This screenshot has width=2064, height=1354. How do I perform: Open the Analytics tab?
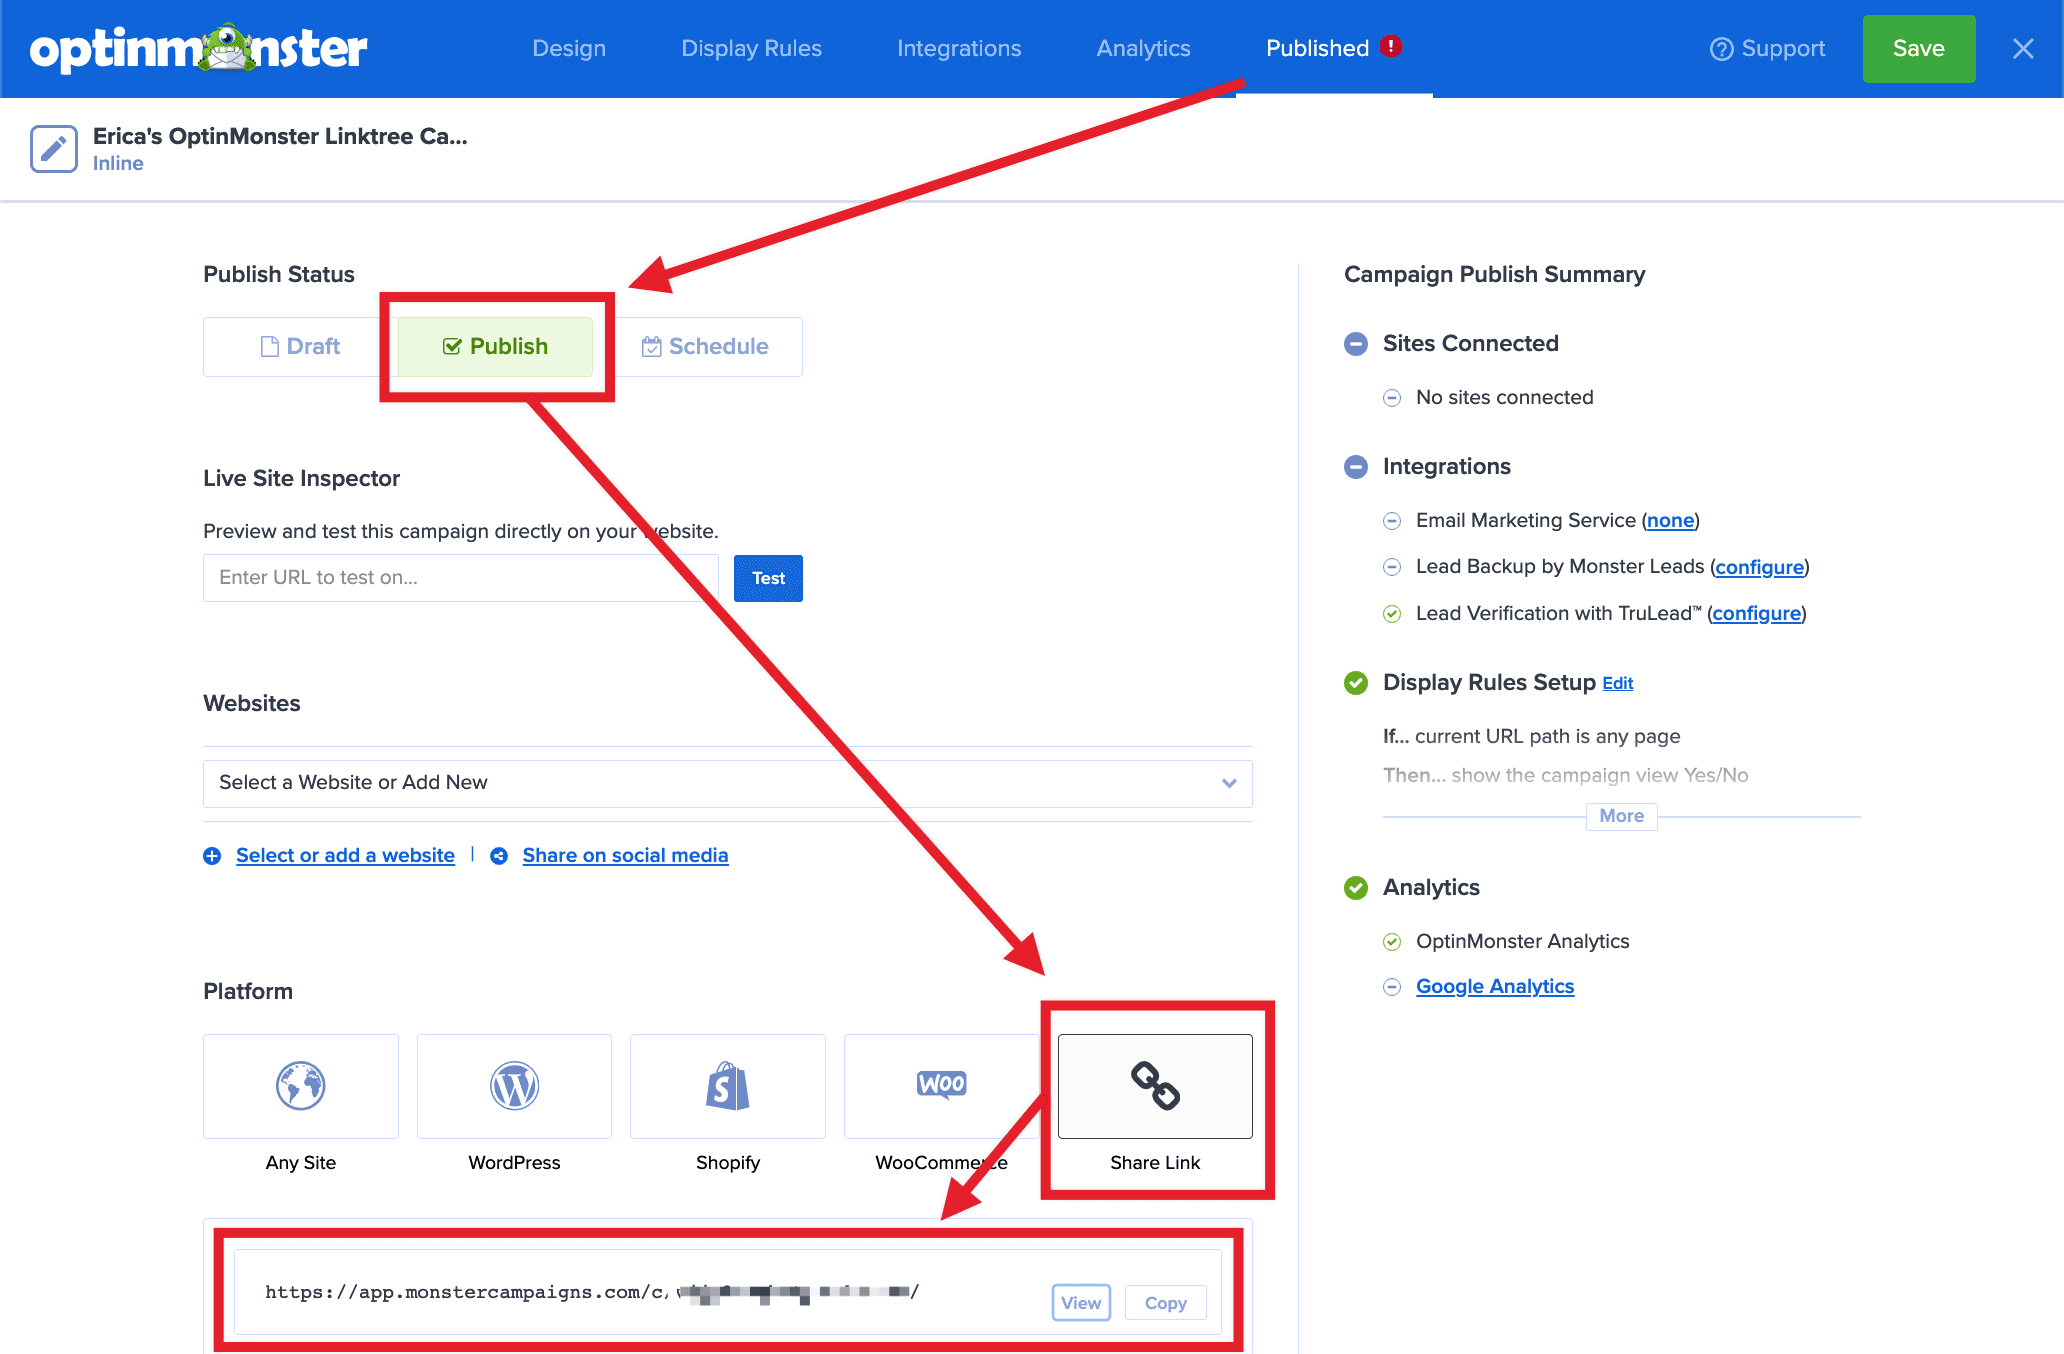(1142, 48)
